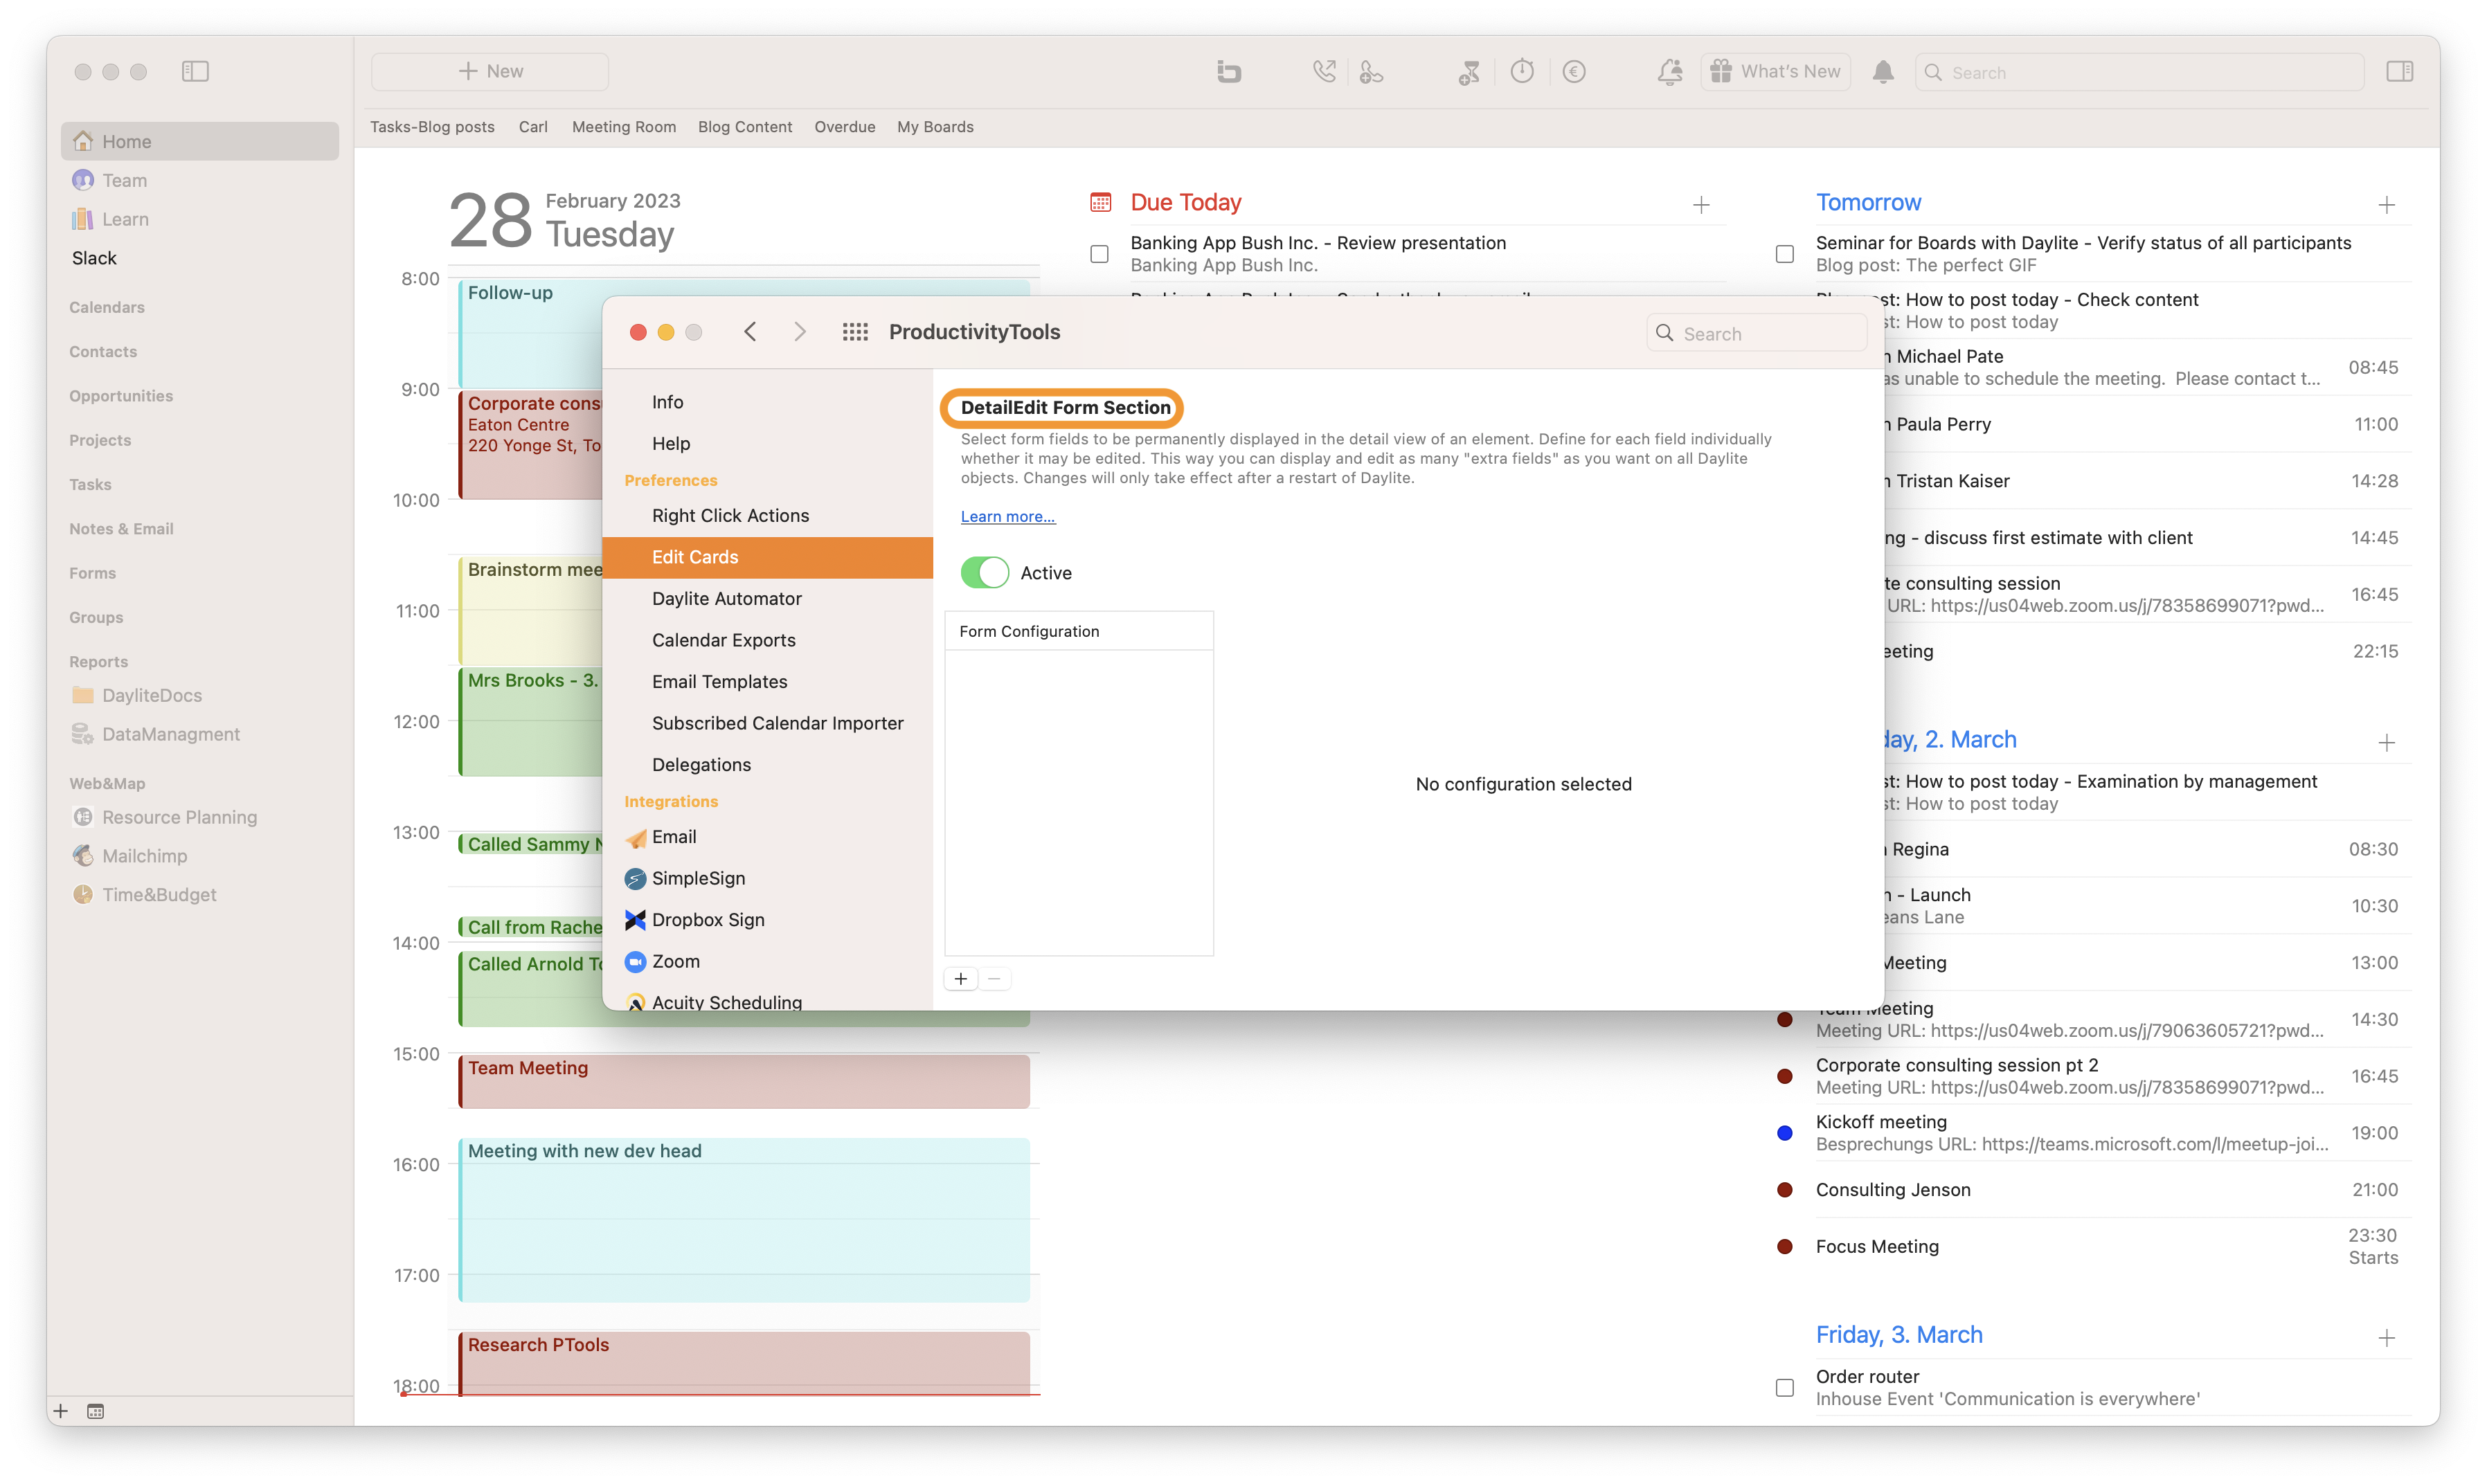Click the outgoing call phone icon
This screenshot has width=2487, height=1484.
tap(1324, 71)
